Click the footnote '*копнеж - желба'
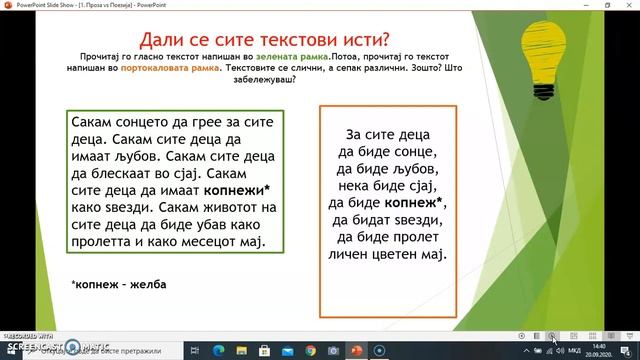The height and width of the screenshot is (360, 640). [119, 284]
